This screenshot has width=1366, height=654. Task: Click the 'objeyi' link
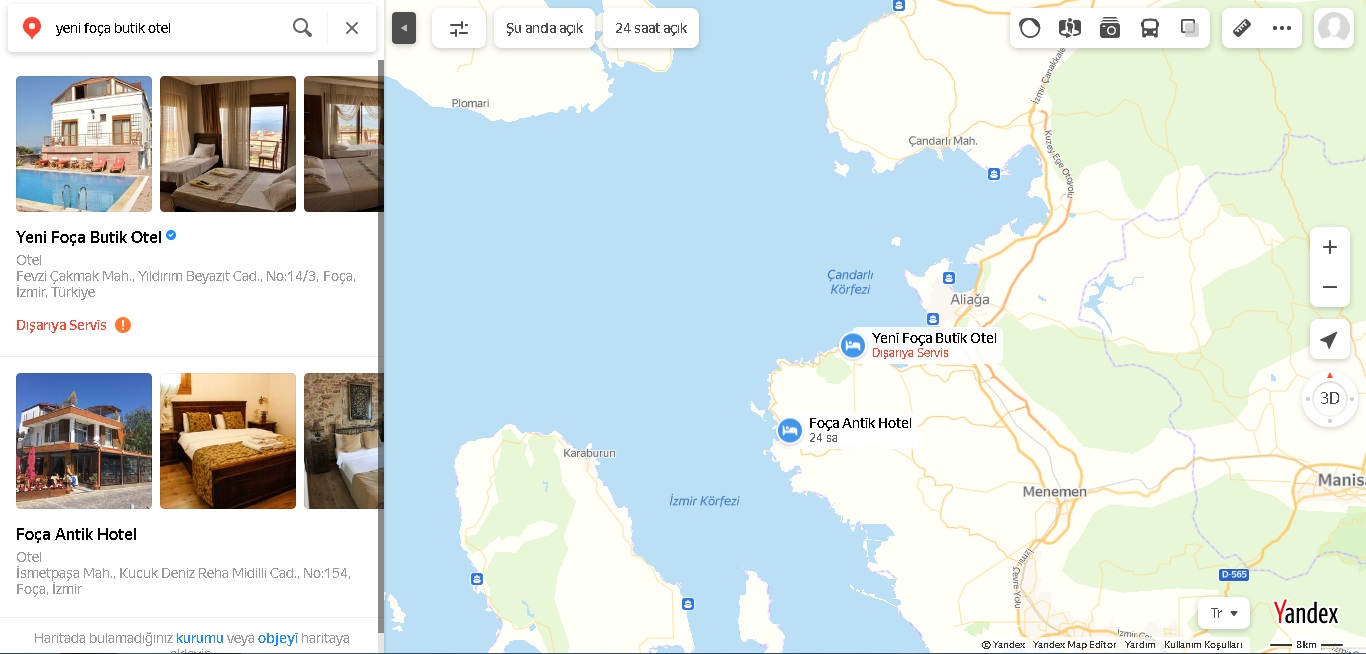[x=278, y=637]
